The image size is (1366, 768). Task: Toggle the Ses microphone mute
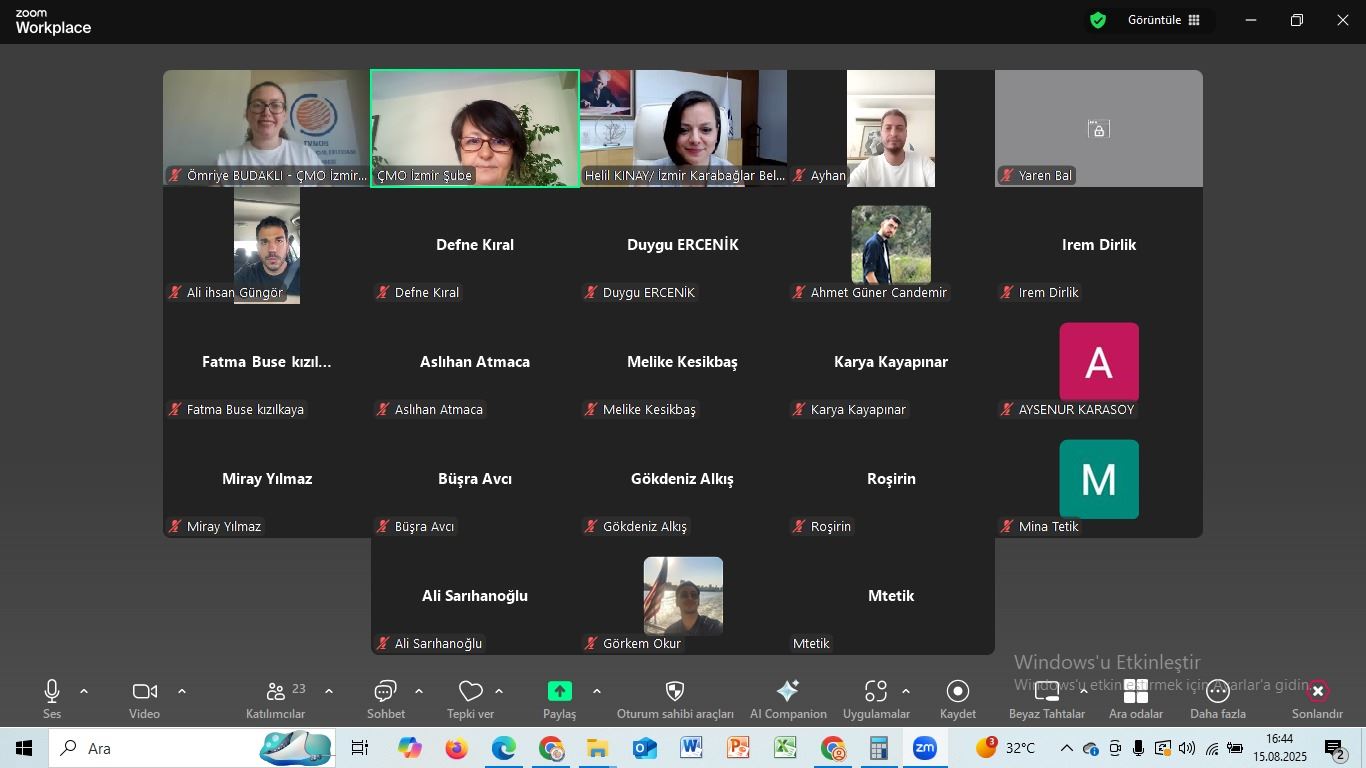coord(52,692)
